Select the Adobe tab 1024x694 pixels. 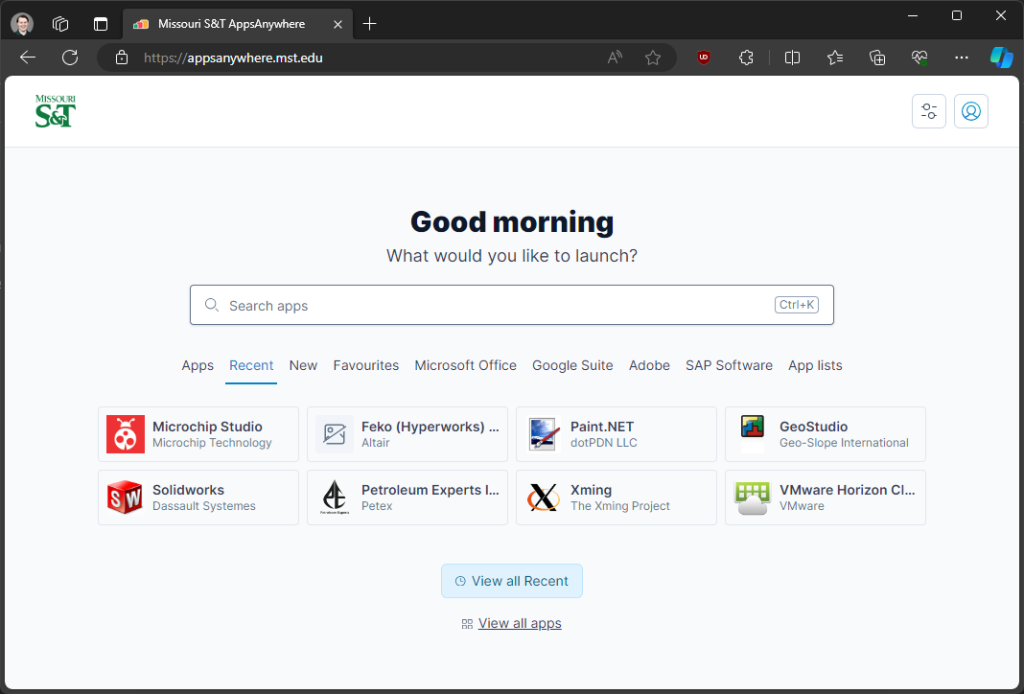coord(649,366)
